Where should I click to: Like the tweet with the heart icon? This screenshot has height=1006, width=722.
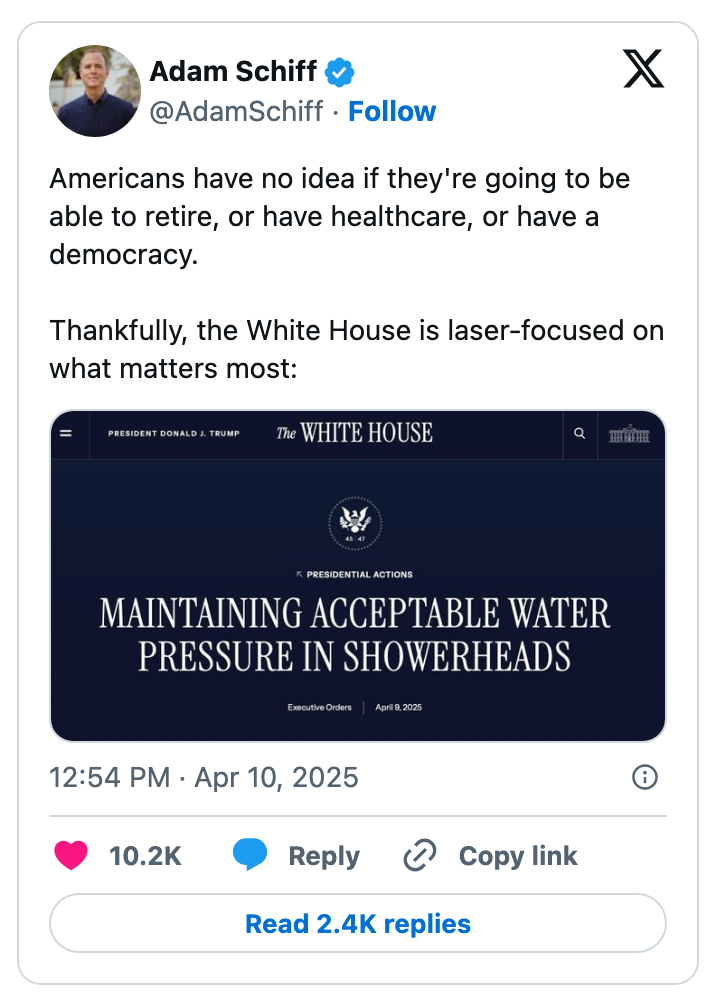point(71,855)
